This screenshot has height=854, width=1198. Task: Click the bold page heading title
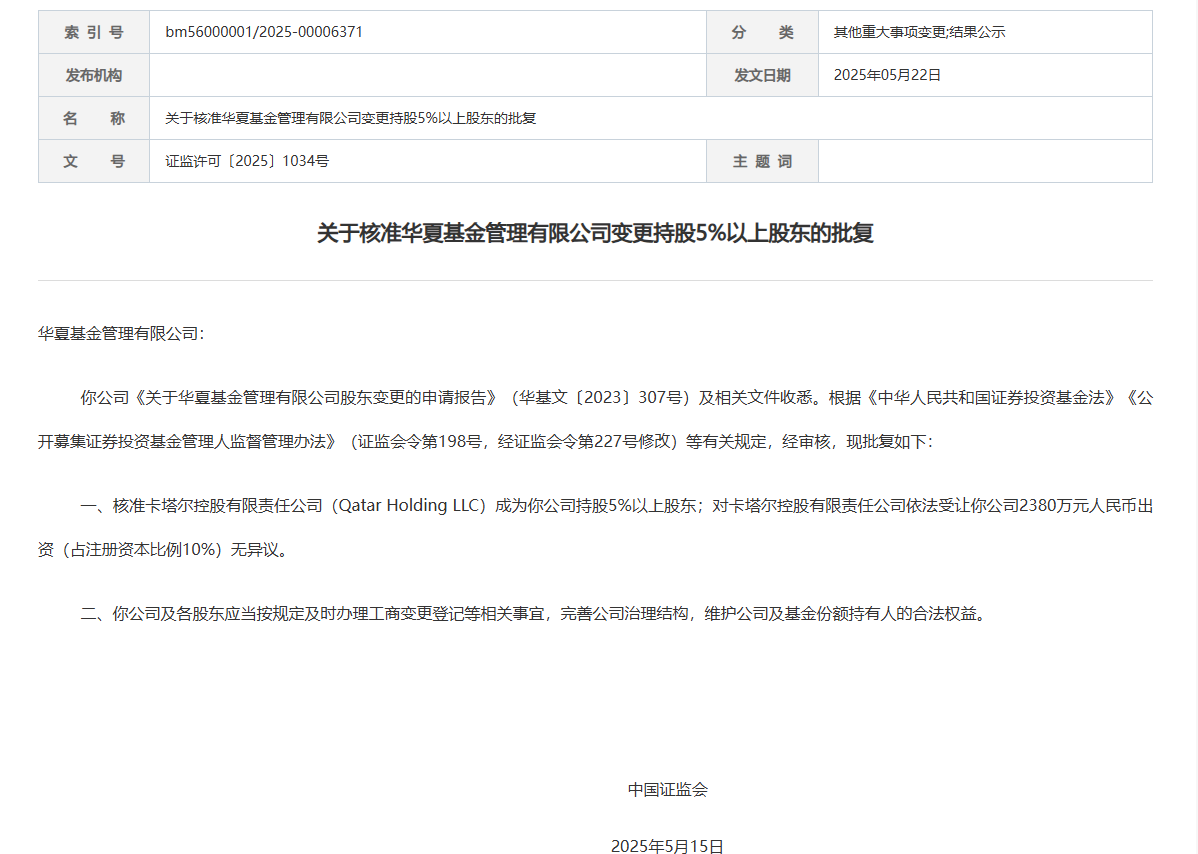(595, 233)
